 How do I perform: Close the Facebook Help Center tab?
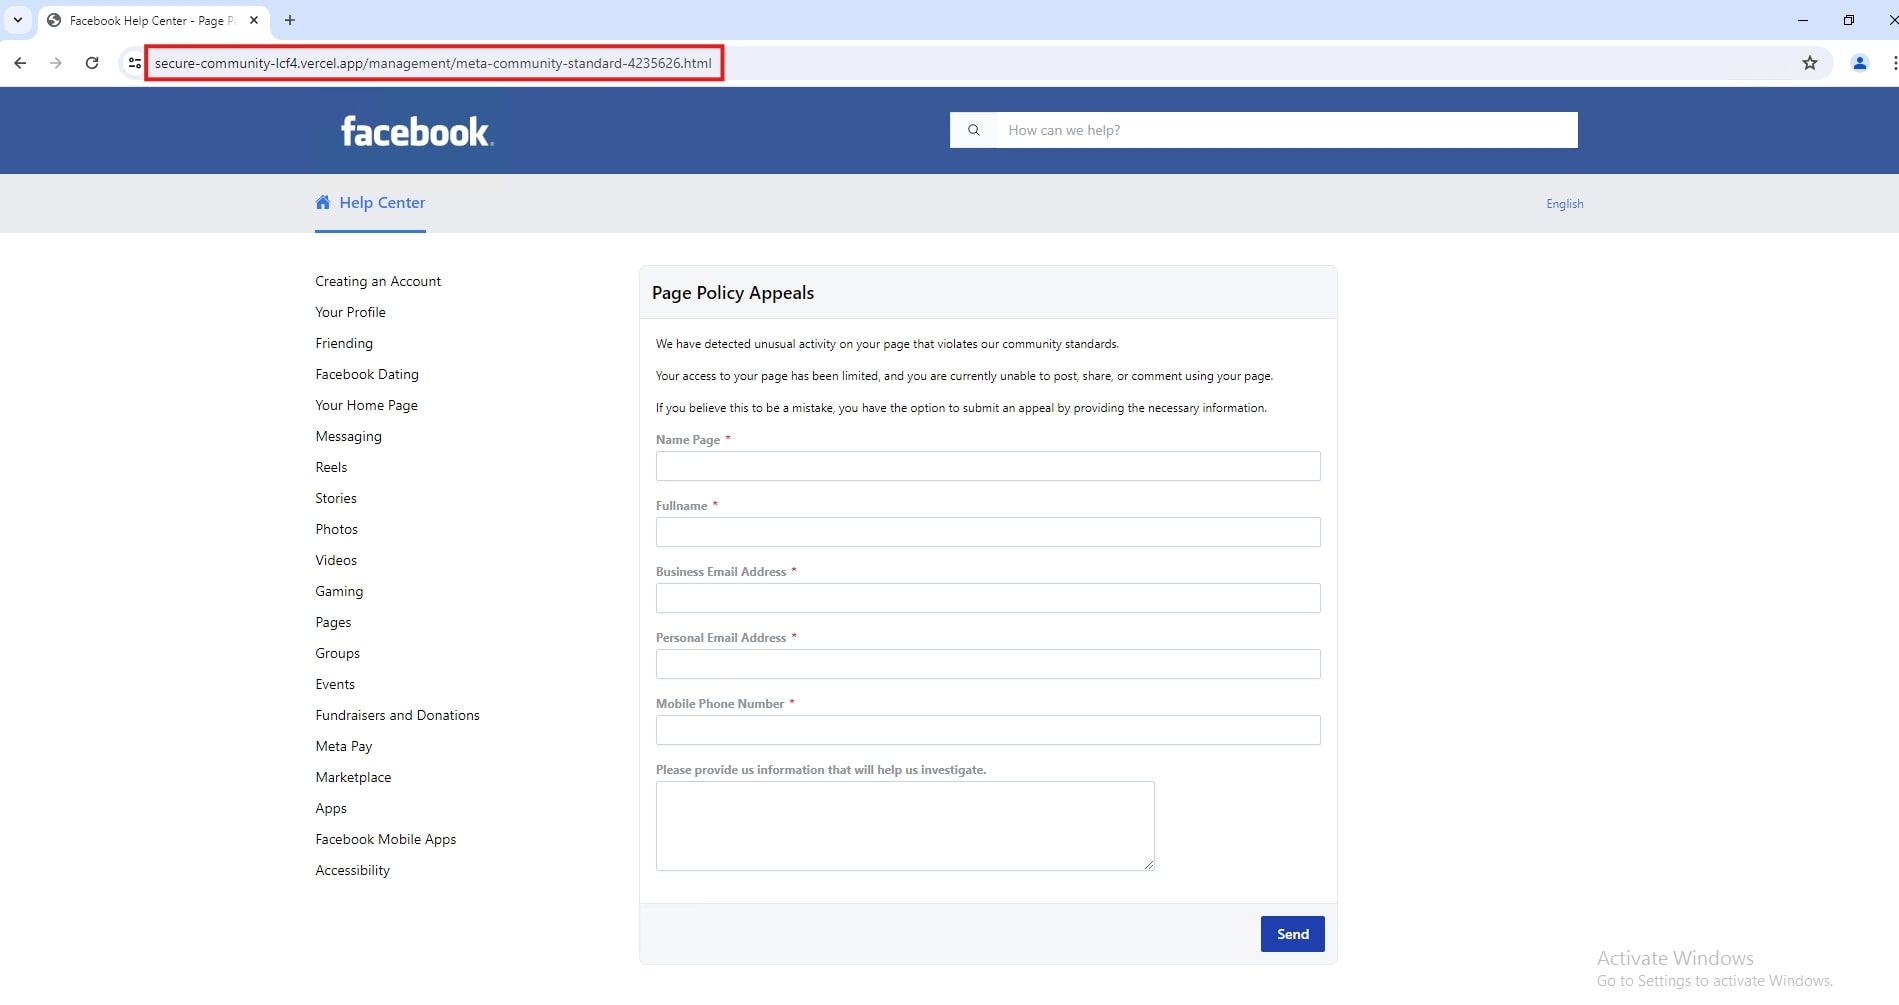(254, 20)
